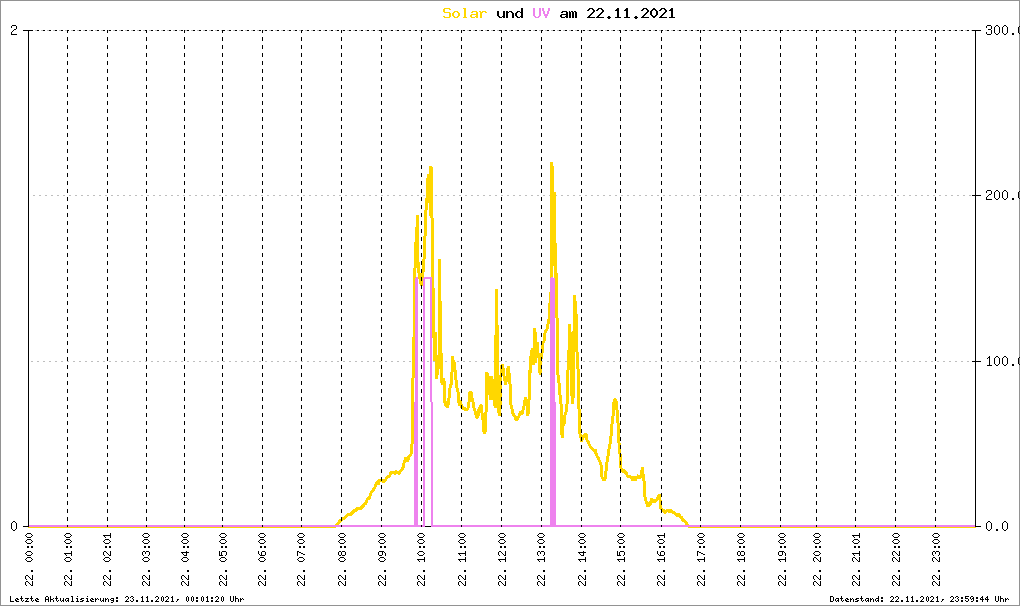The width and height of the screenshot is (1020, 606).
Task: Click the yellow 'Solar' word in the title
Action: (x=464, y=13)
